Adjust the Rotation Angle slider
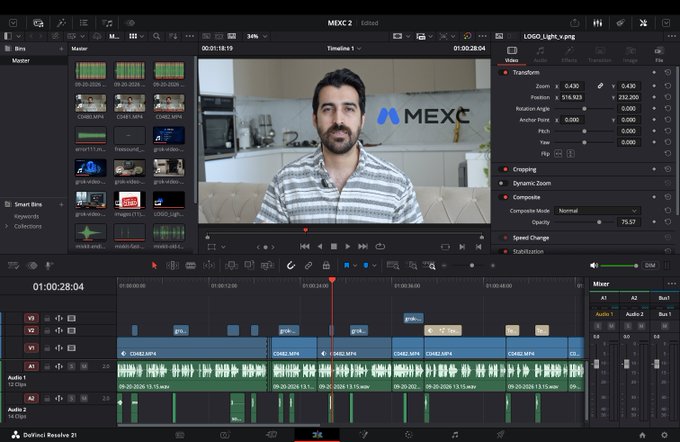The width and height of the screenshot is (680, 442). point(583,108)
